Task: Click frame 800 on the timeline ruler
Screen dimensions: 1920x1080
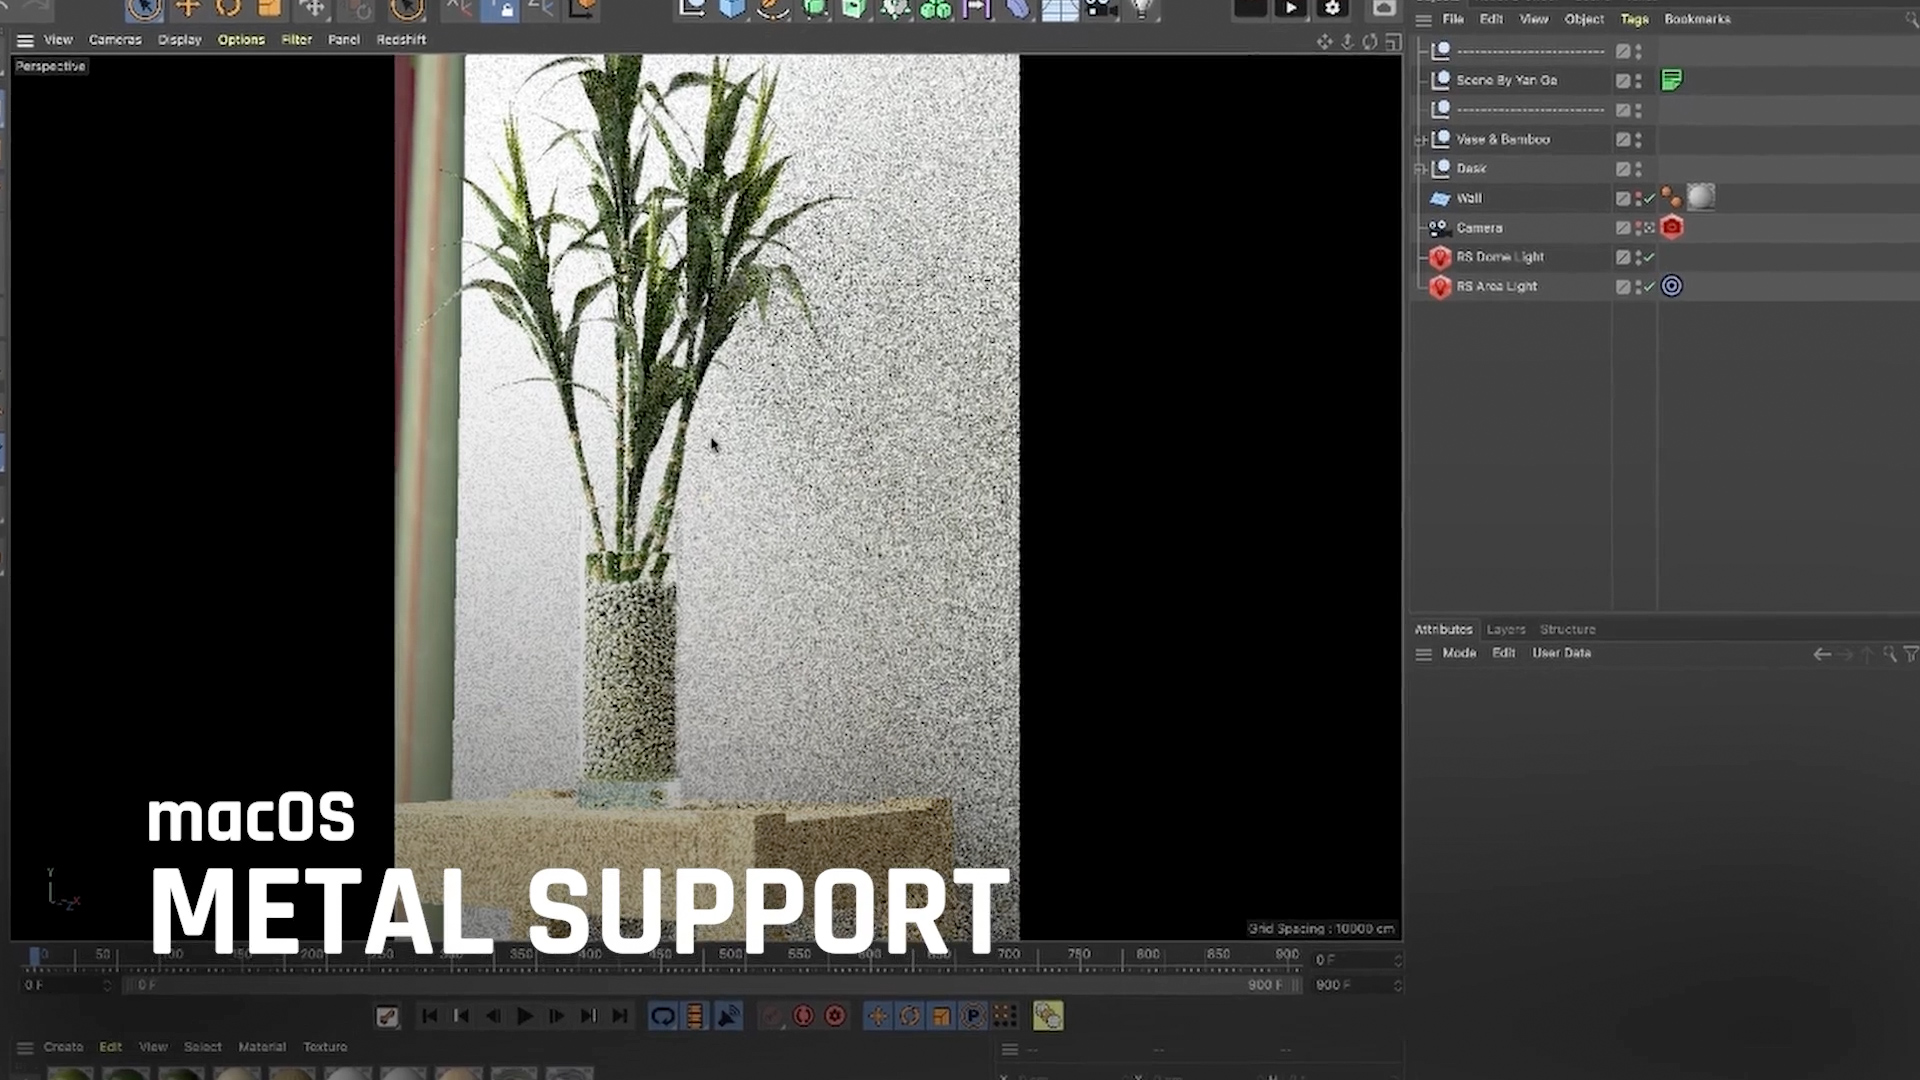Action: 1148,955
